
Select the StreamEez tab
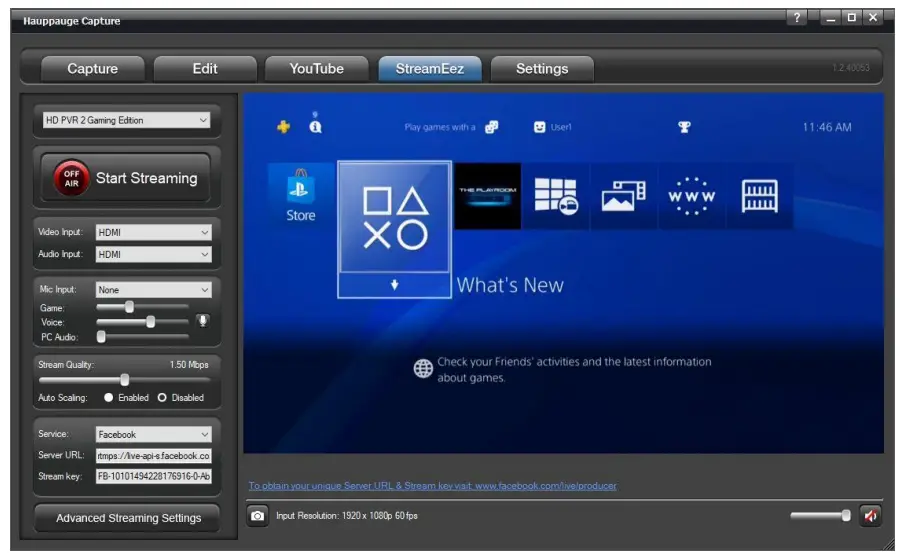(x=430, y=69)
